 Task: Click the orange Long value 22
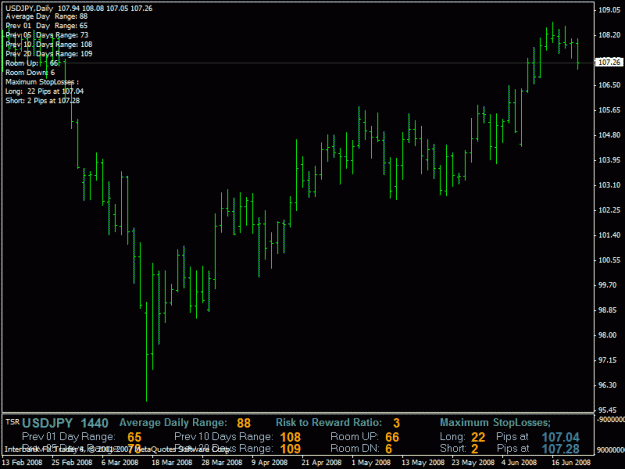(x=478, y=437)
